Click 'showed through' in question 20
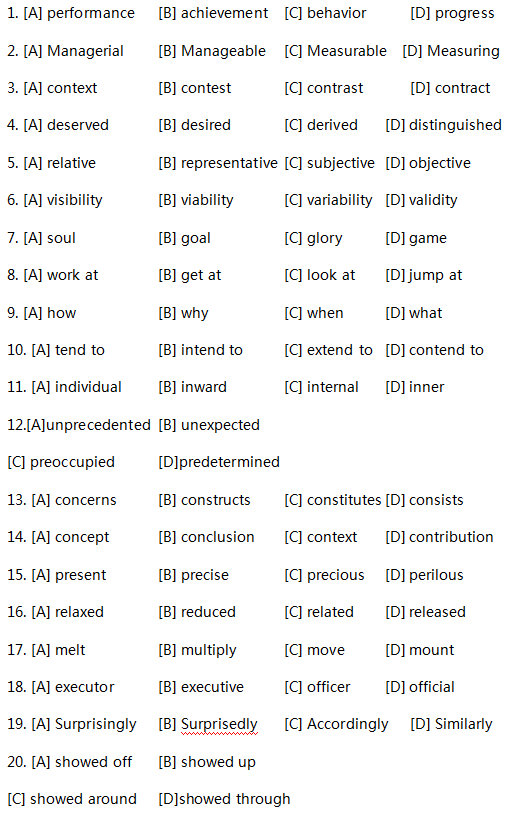509x817 pixels. (x=234, y=799)
